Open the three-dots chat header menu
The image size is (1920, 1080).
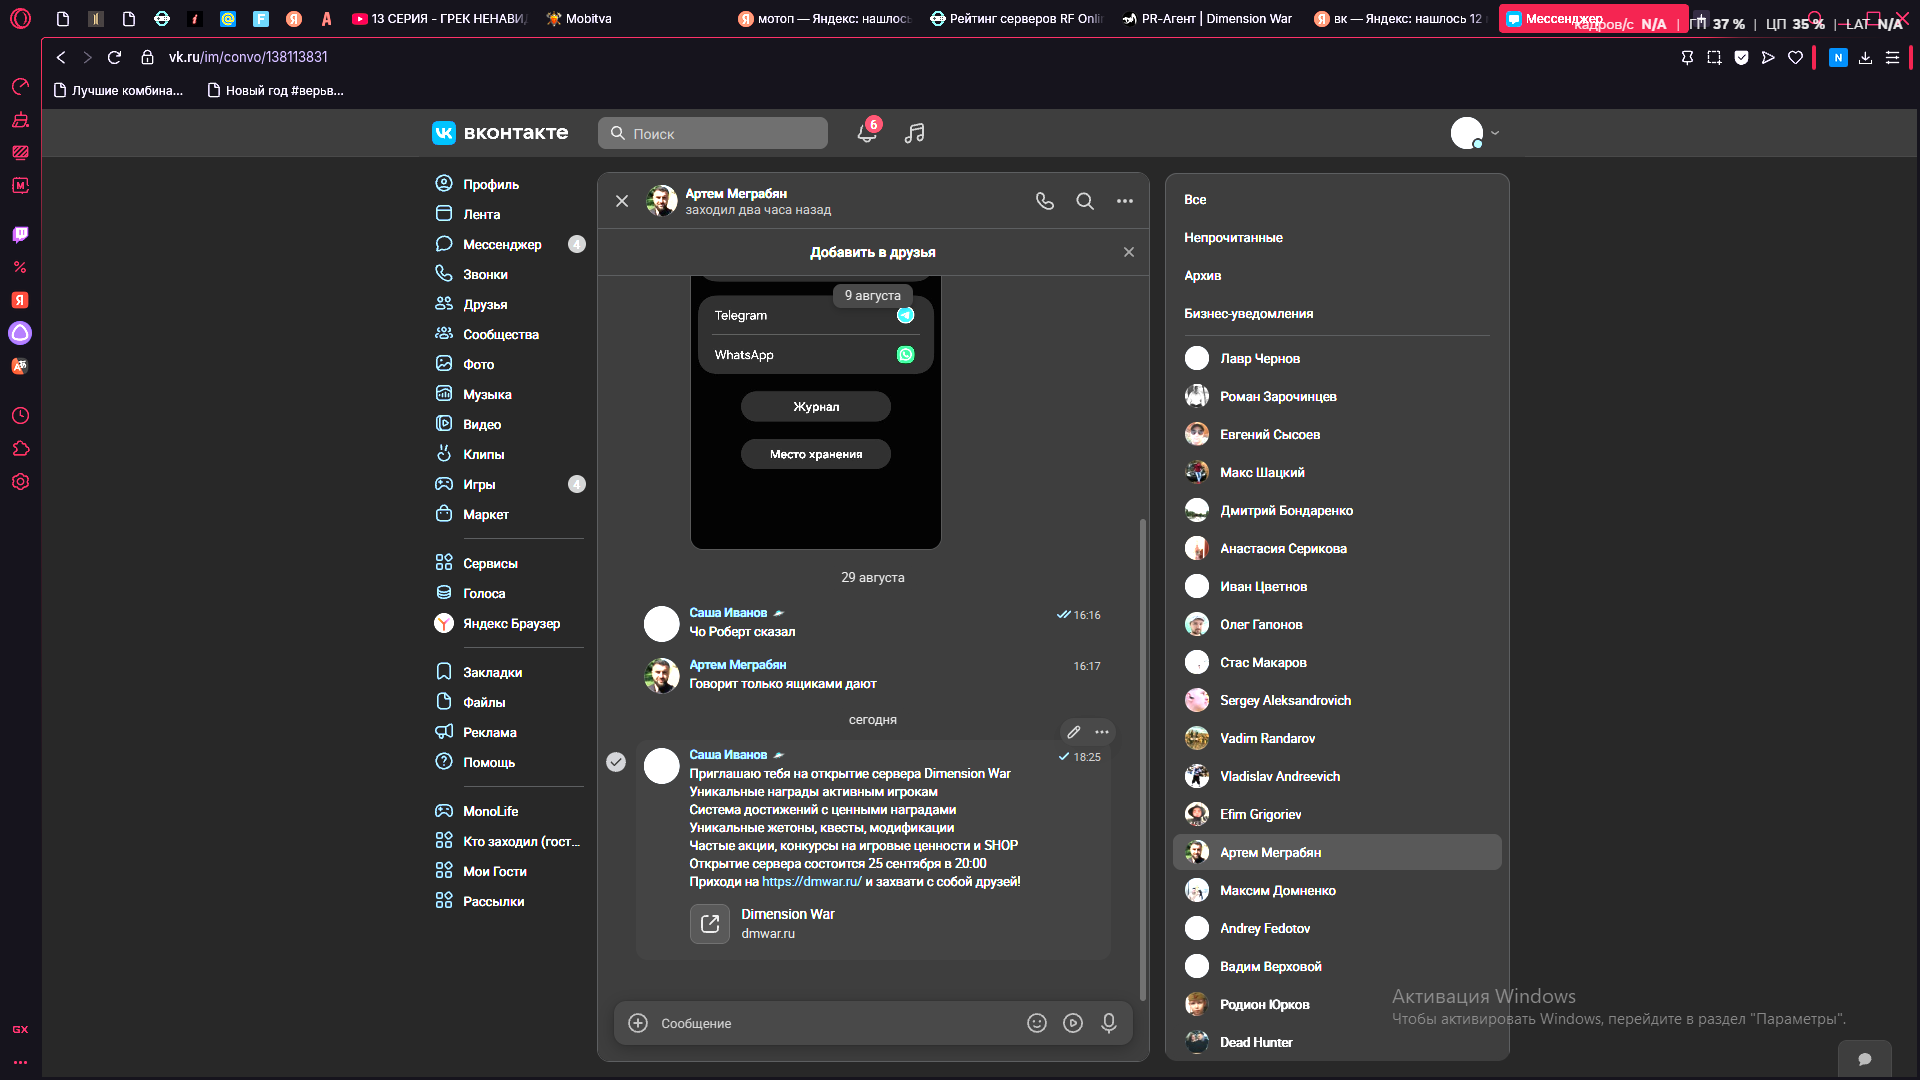[x=1125, y=201]
